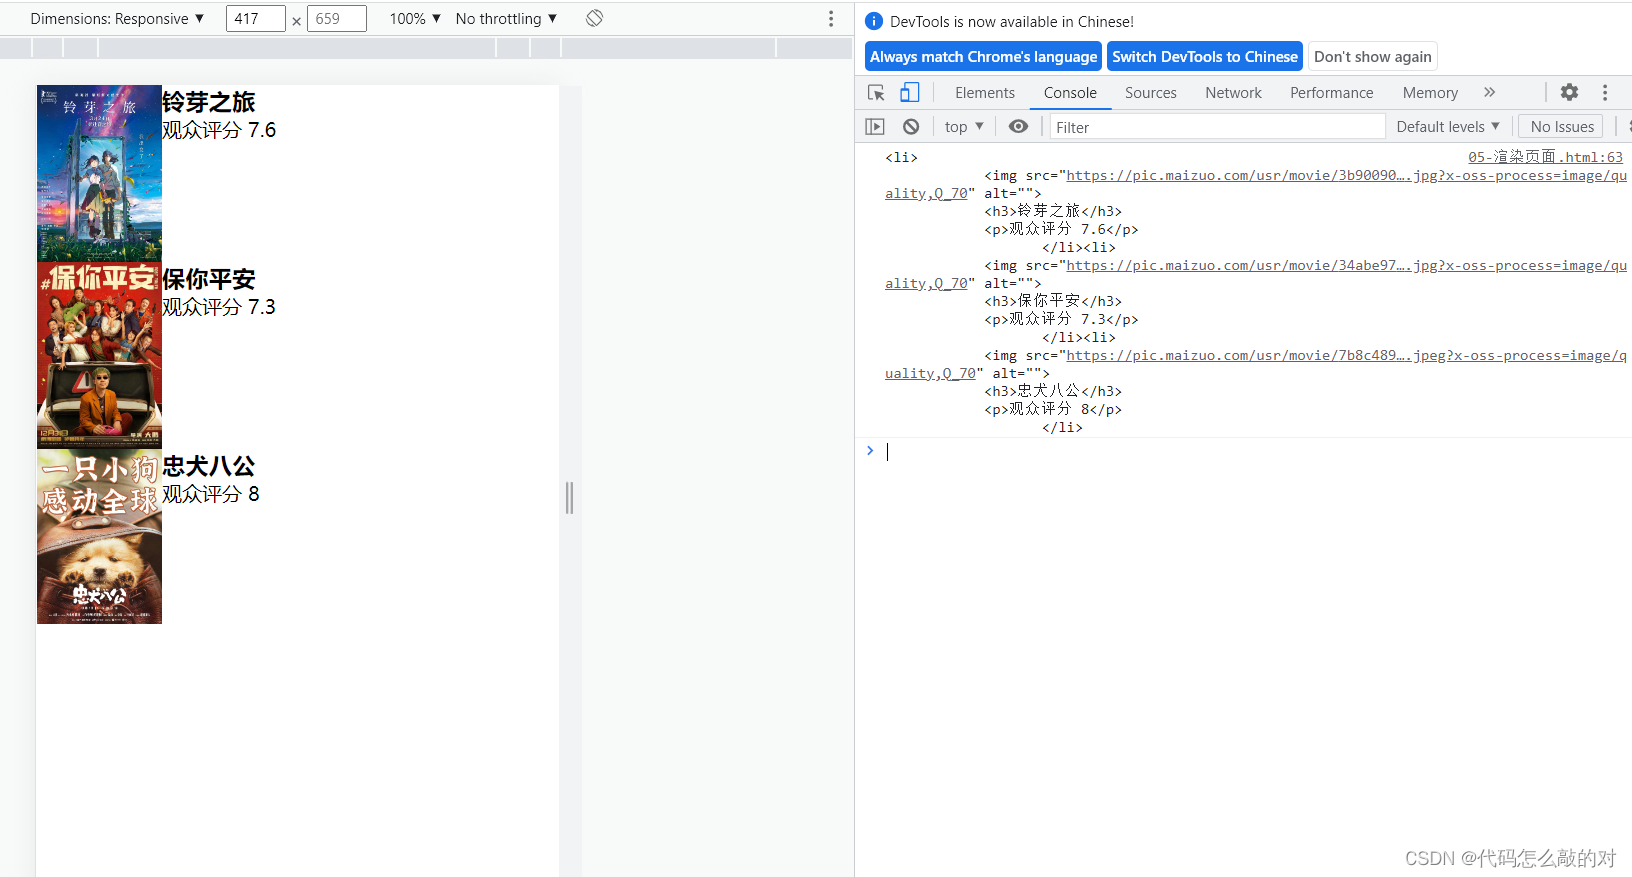Switch to the Sources tab
This screenshot has height=877, width=1632.
click(x=1151, y=93)
